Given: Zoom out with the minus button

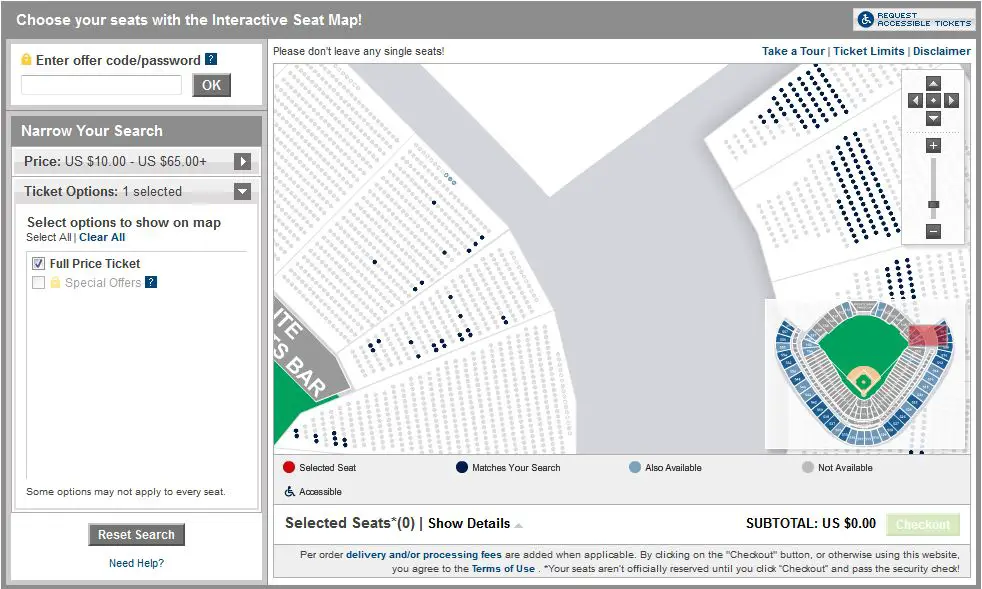Looking at the screenshot, I should coord(933,232).
